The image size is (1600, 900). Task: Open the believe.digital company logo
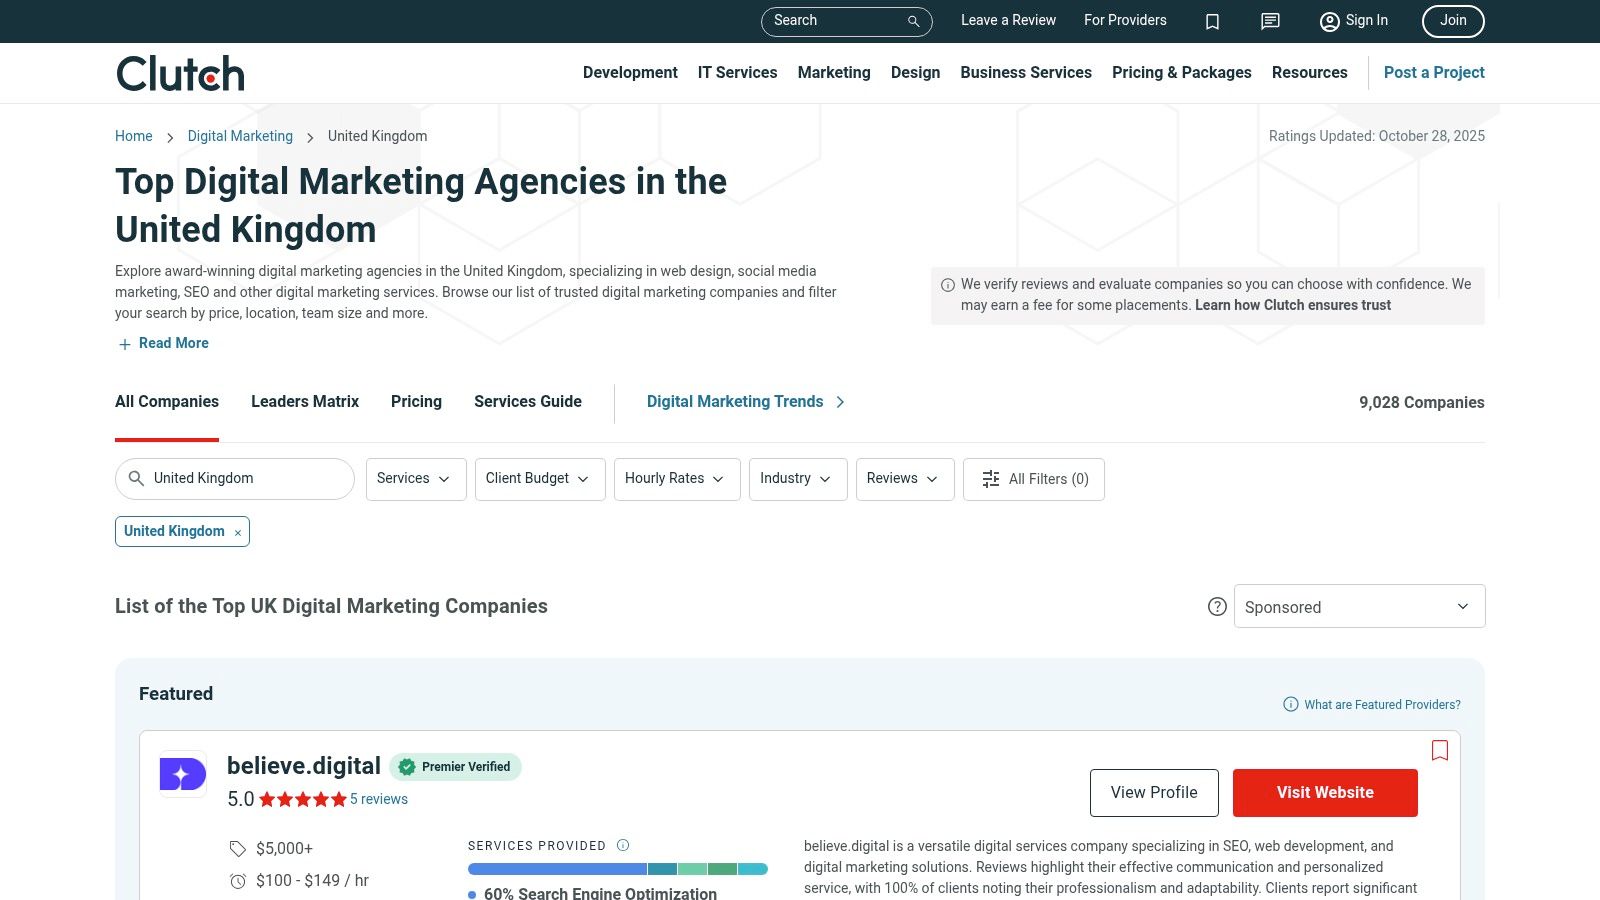point(183,774)
